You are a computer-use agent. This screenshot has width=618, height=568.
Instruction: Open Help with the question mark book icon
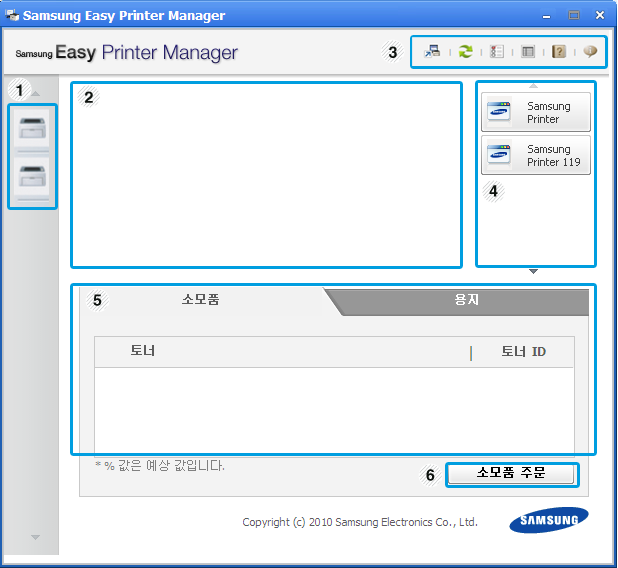coord(559,51)
